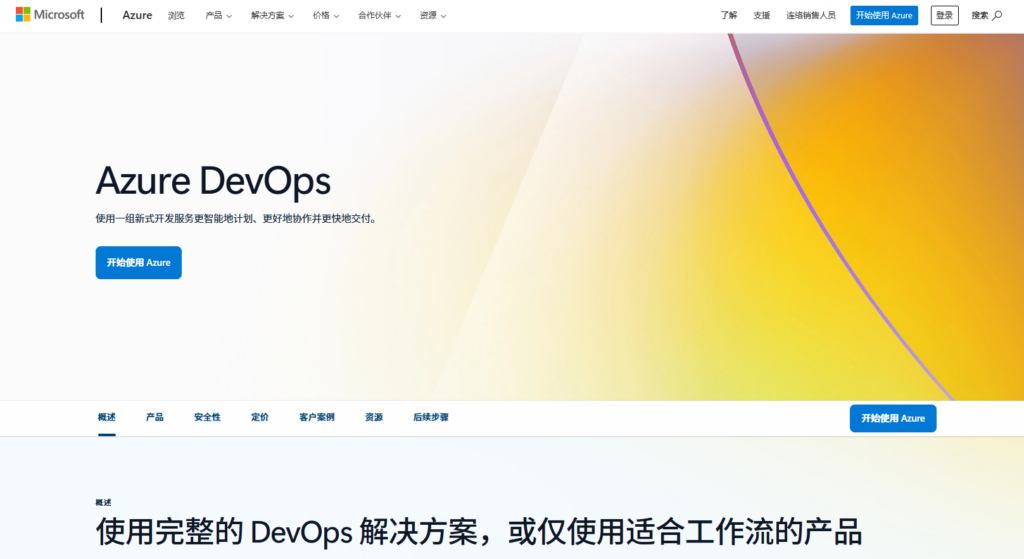Screen dimensions: 1024x559
Task: Select the 客户案例 tab
Action: [x=317, y=417]
